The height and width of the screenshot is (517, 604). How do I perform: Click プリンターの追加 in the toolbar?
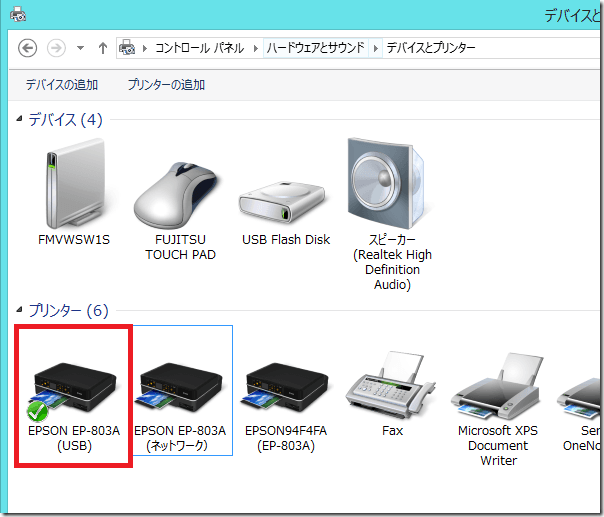click(x=166, y=85)
